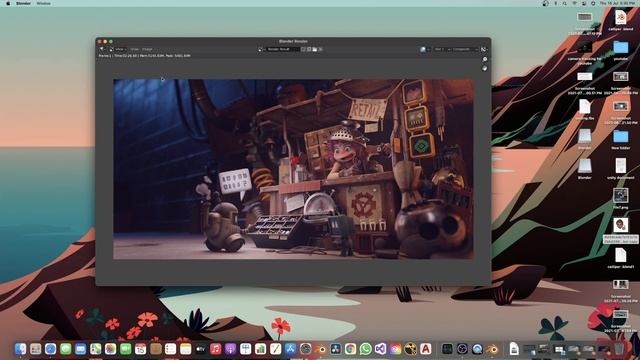
Task: Open Messages from the Dock
Action: (66, 349)
